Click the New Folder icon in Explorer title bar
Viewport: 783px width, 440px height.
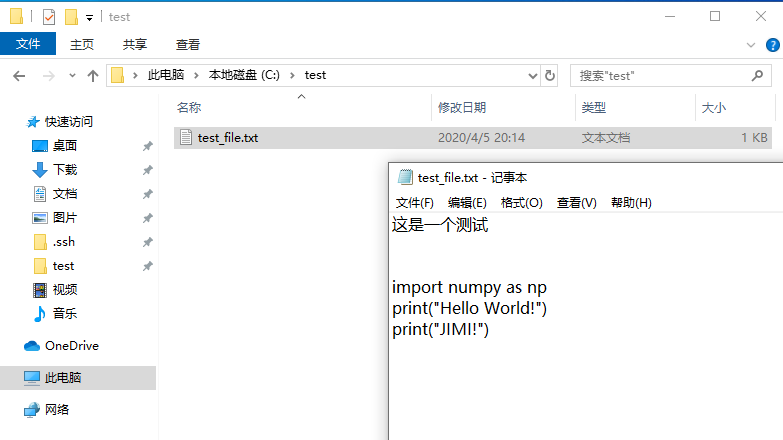(71, 17)
